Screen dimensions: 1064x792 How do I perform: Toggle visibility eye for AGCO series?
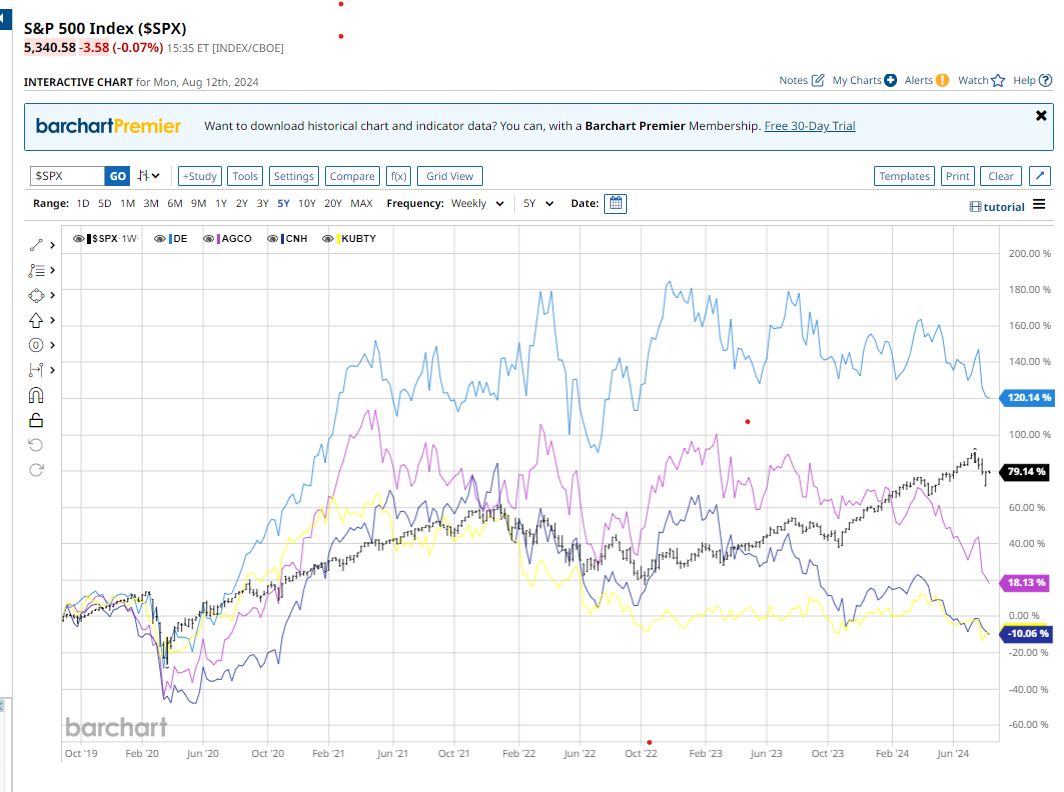208,239
